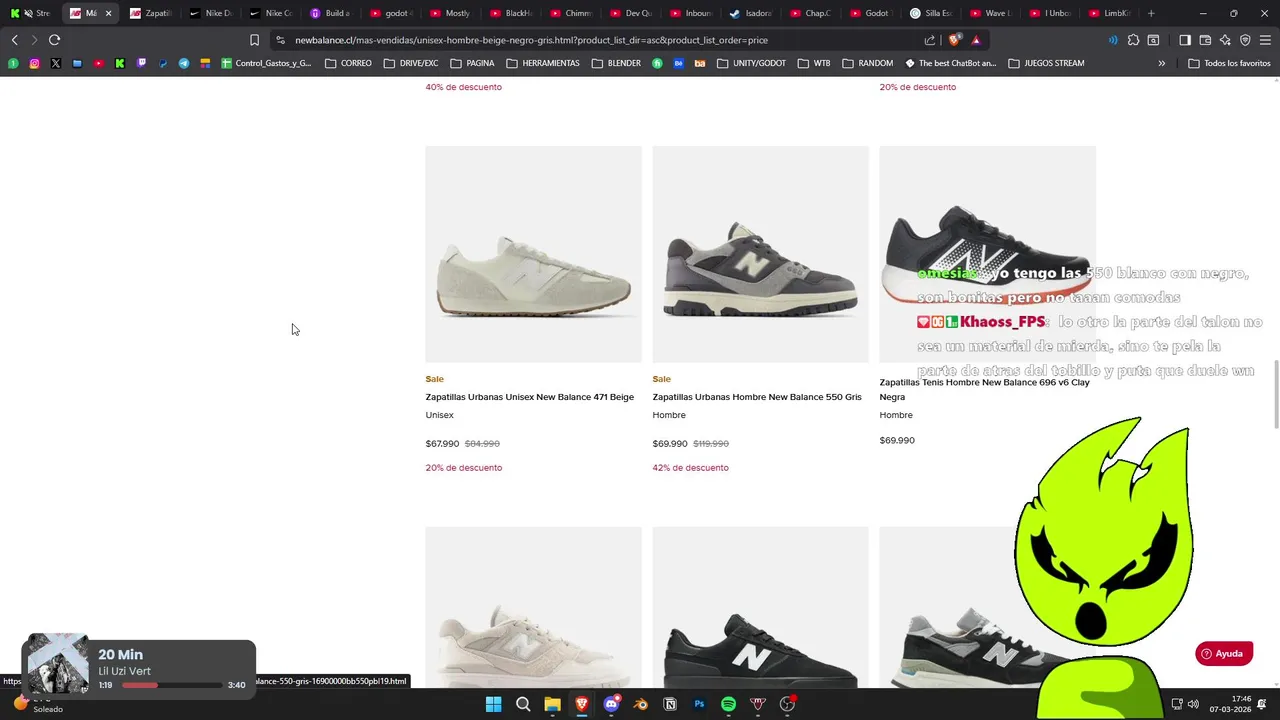The width and height of the screenshot is (1280, 720).
Task: Open Photoshop from the taskbar
Action: pos(699,704)
